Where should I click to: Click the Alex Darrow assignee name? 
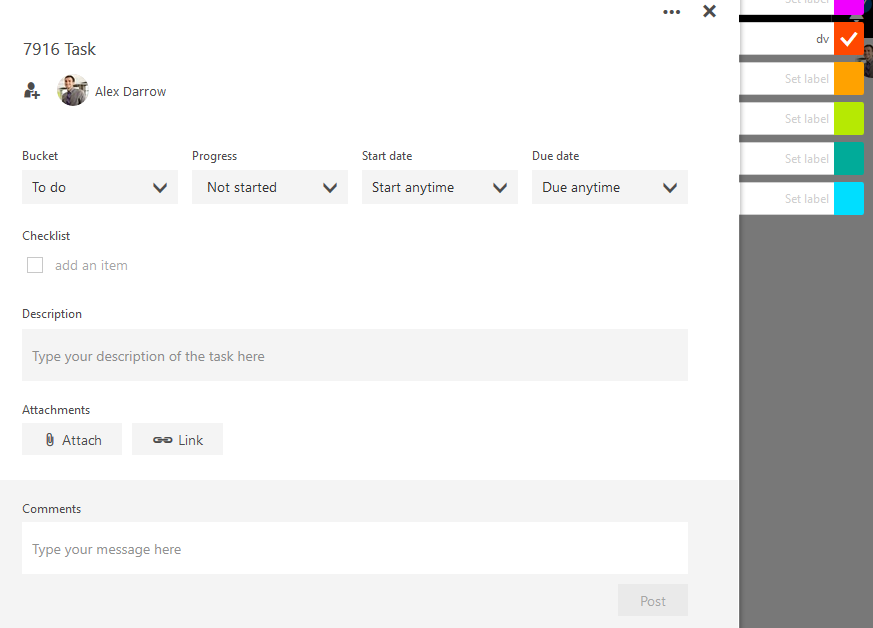pos(130,91)
